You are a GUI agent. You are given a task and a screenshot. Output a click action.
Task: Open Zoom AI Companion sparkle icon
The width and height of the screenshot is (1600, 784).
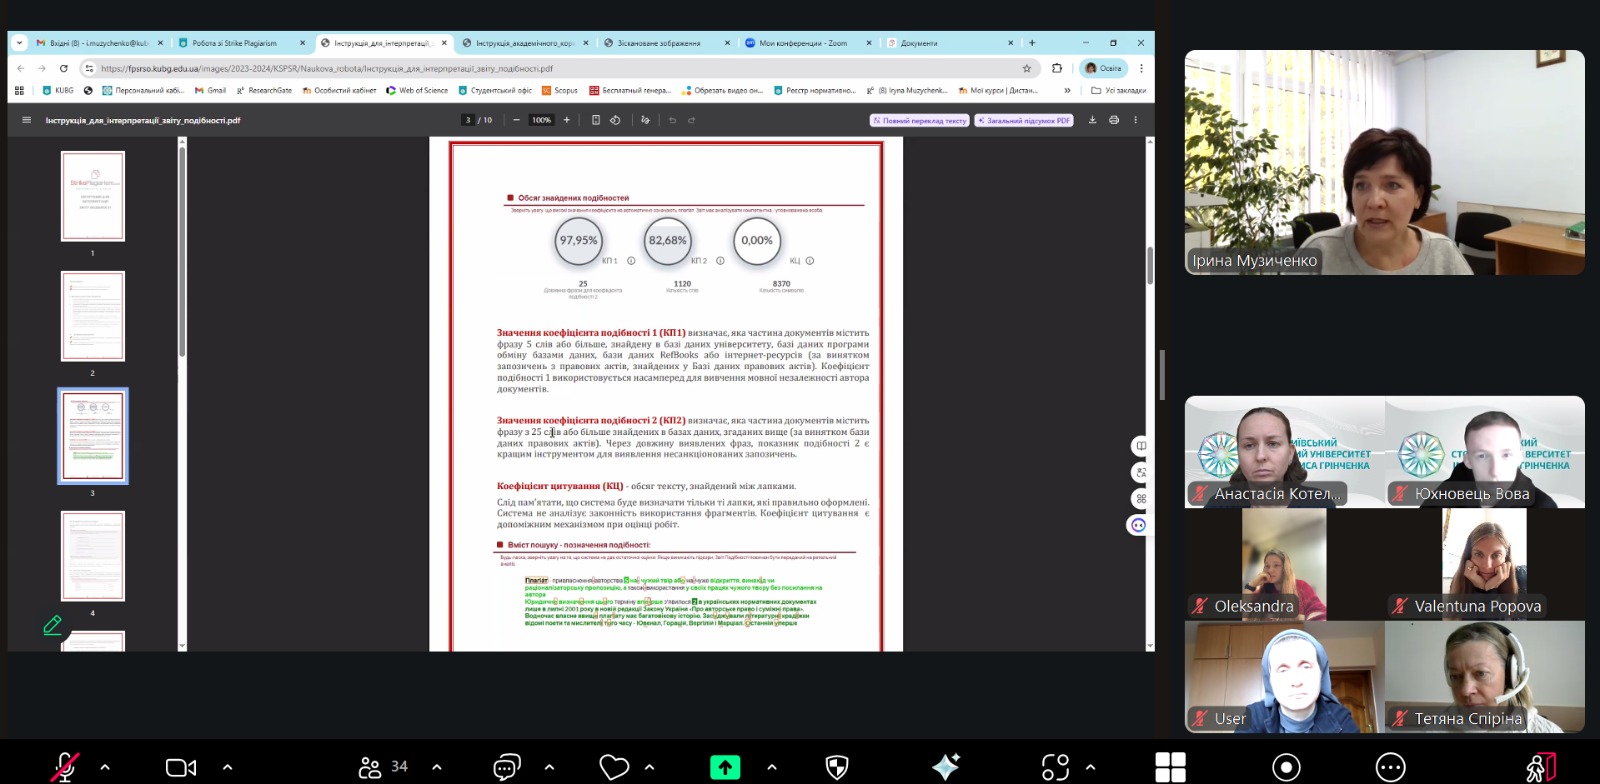pos(945,767)
